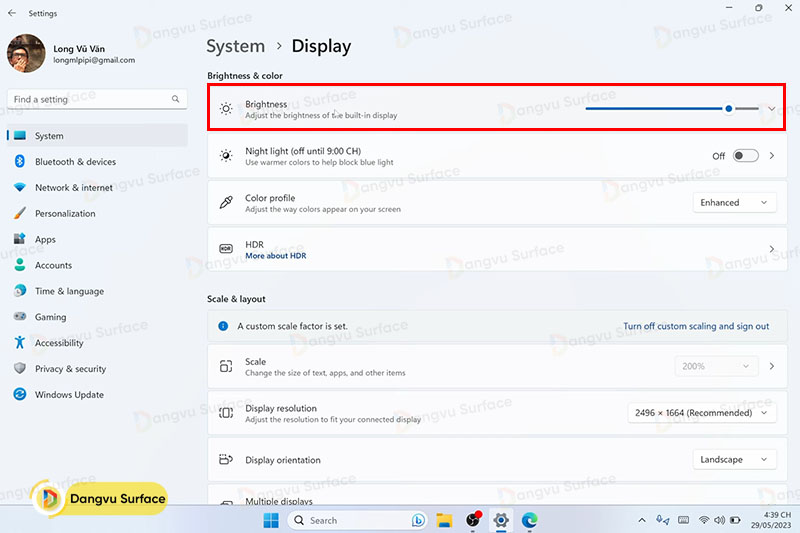
Task: Click the Personalization paintbrush icon
Action: (19, 214)
